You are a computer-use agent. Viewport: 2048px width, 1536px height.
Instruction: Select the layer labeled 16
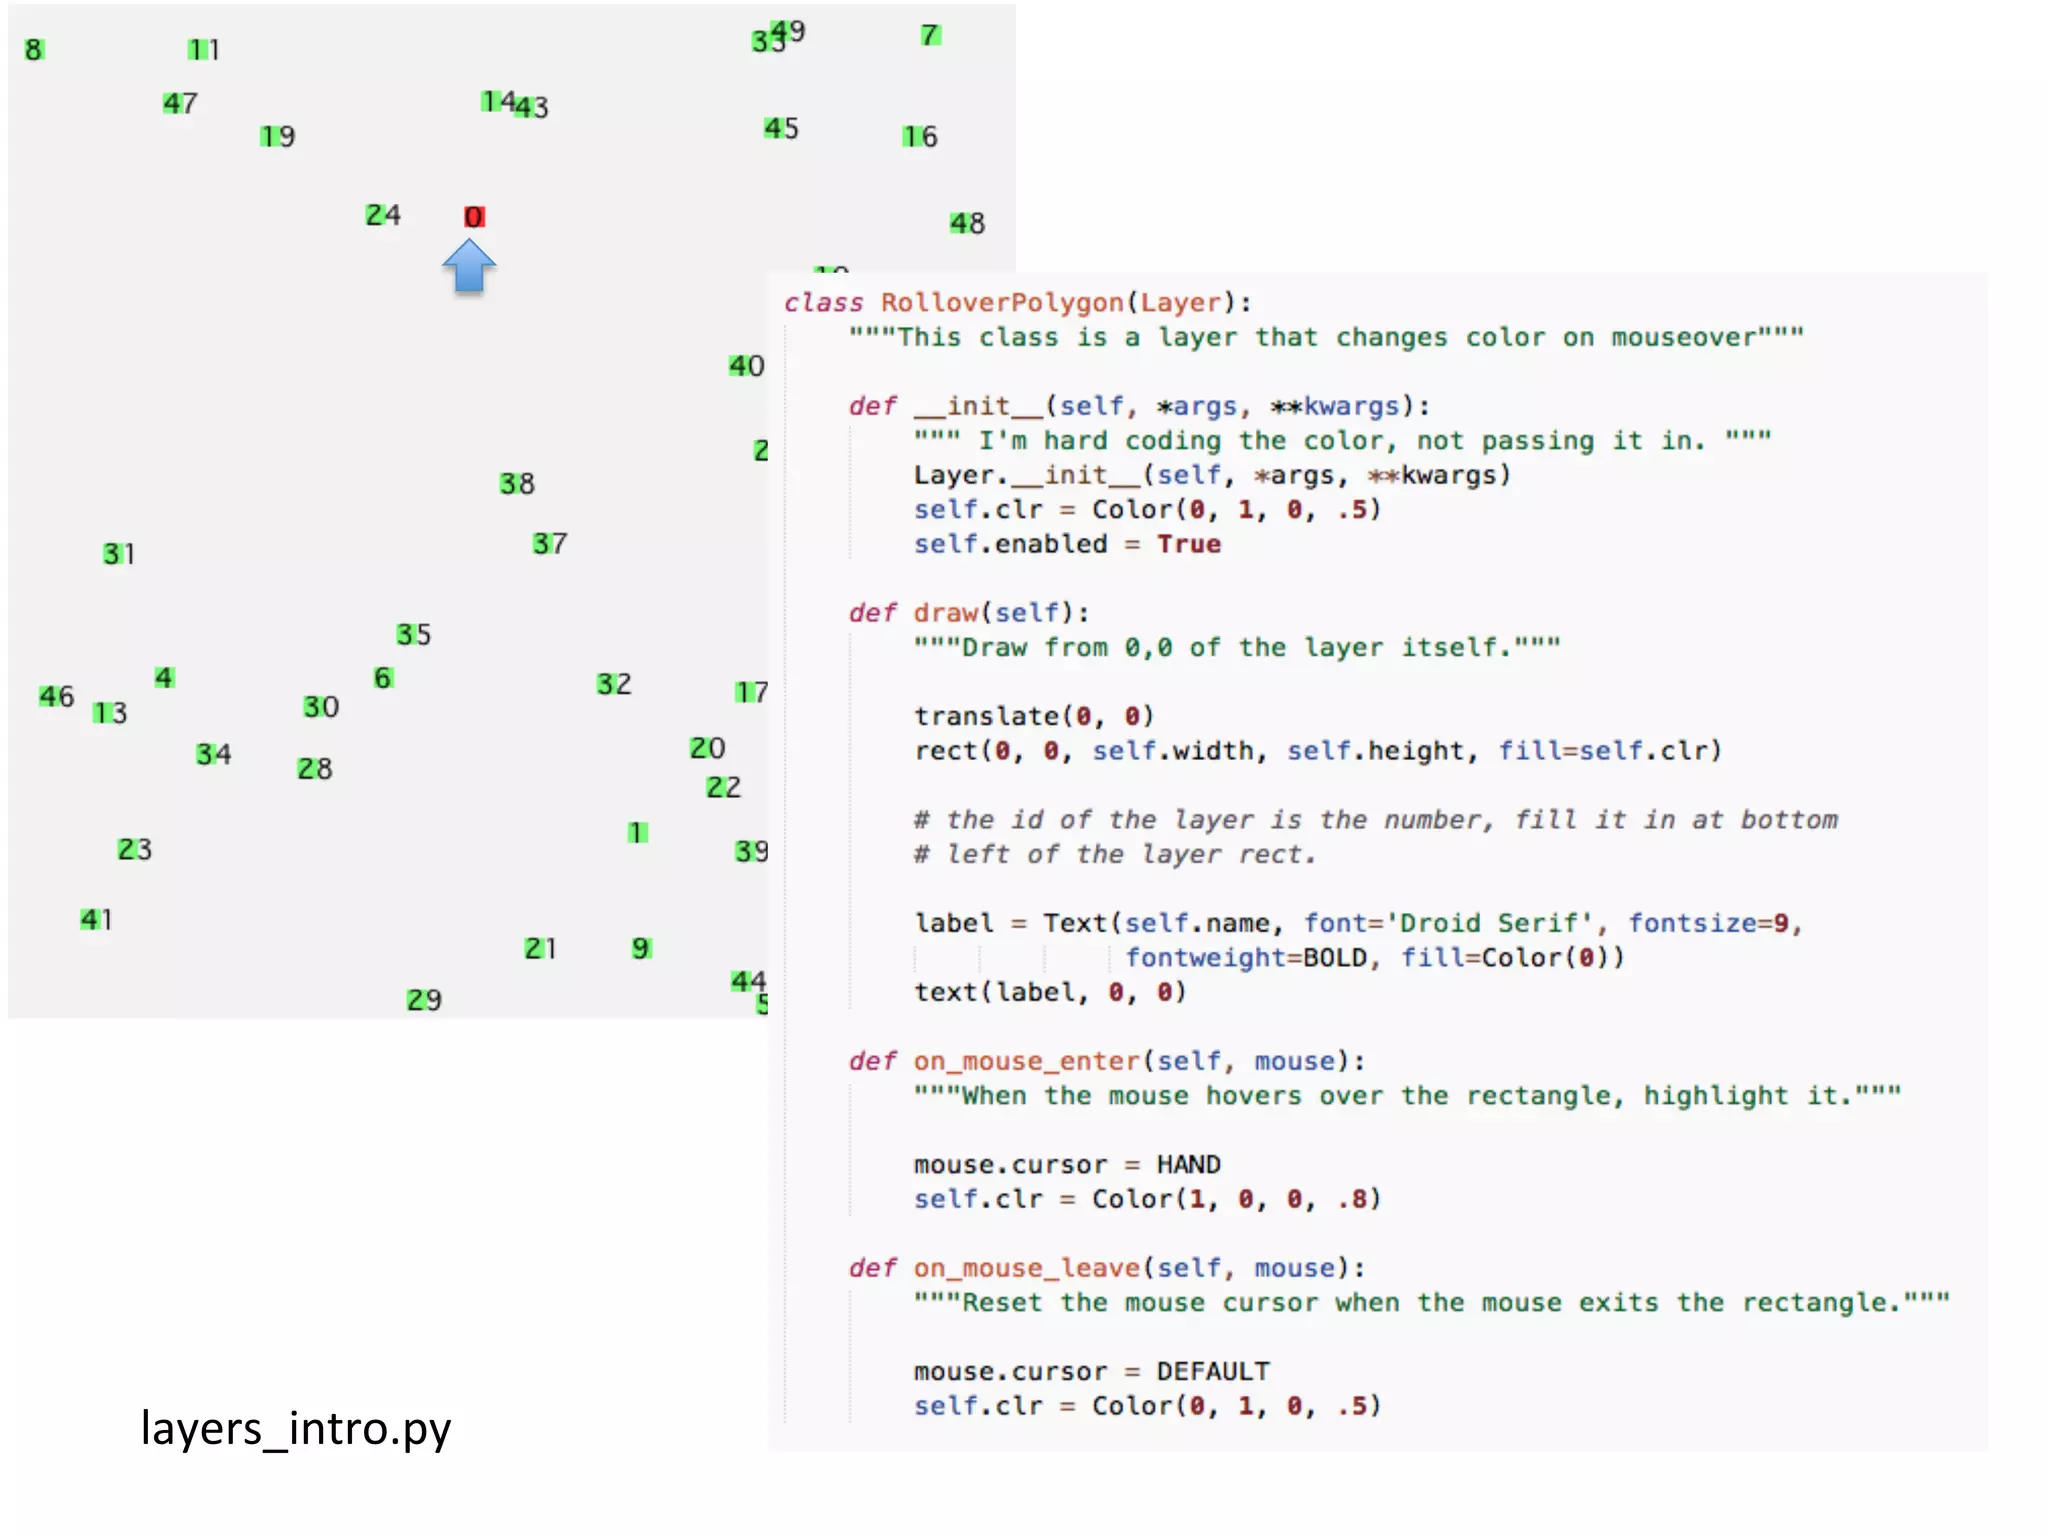point(912,136)
